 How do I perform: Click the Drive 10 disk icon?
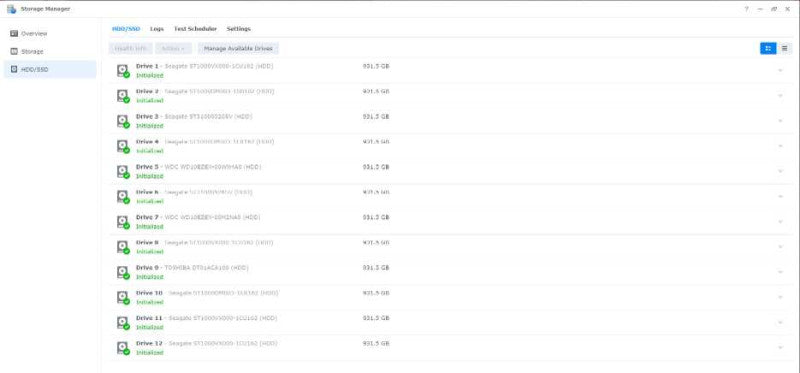pyautogui.click(x=122, y=297)
